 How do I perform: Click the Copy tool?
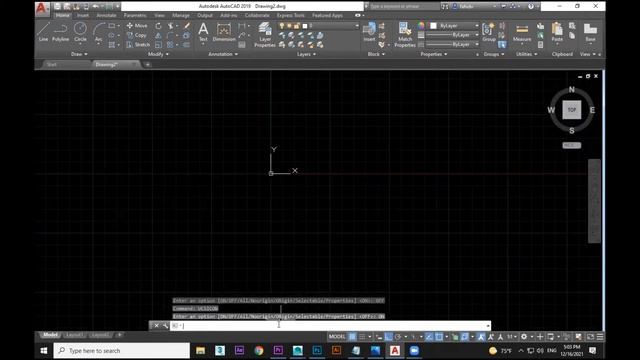(x=137, y=35)
